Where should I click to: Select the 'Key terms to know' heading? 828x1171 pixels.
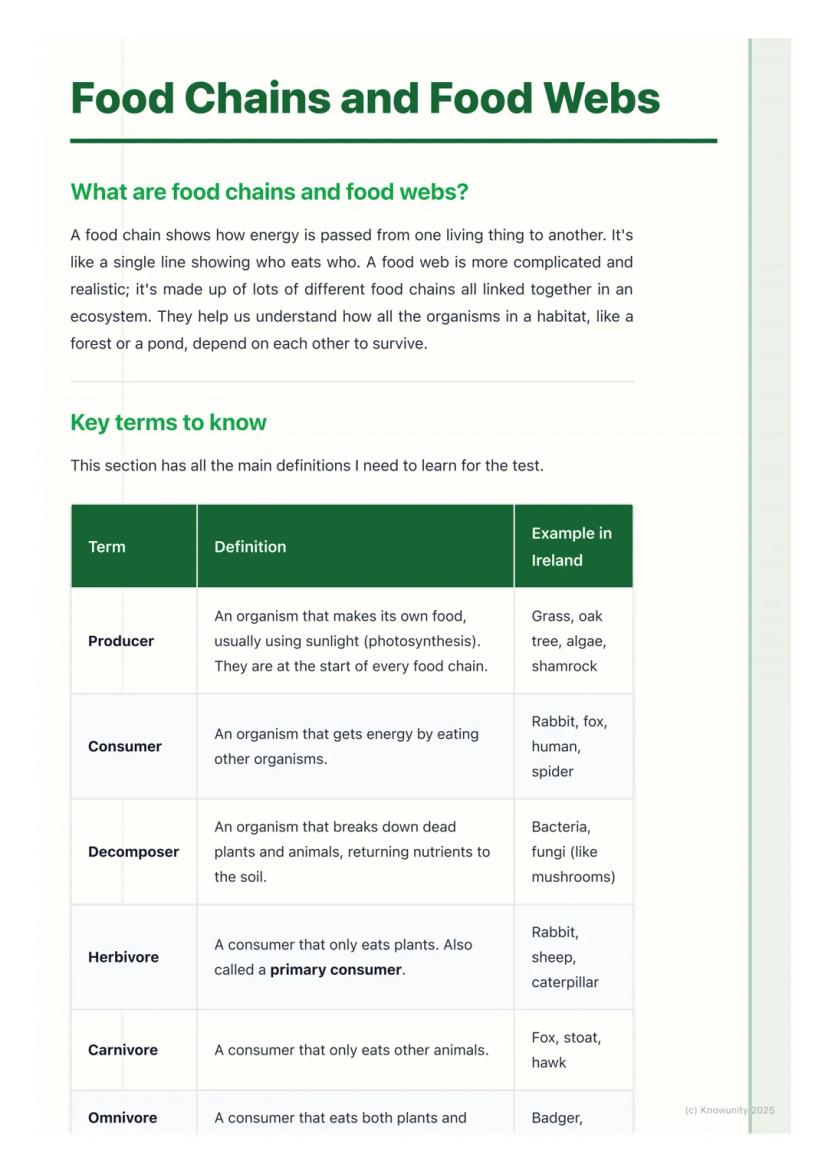point(168,422)
